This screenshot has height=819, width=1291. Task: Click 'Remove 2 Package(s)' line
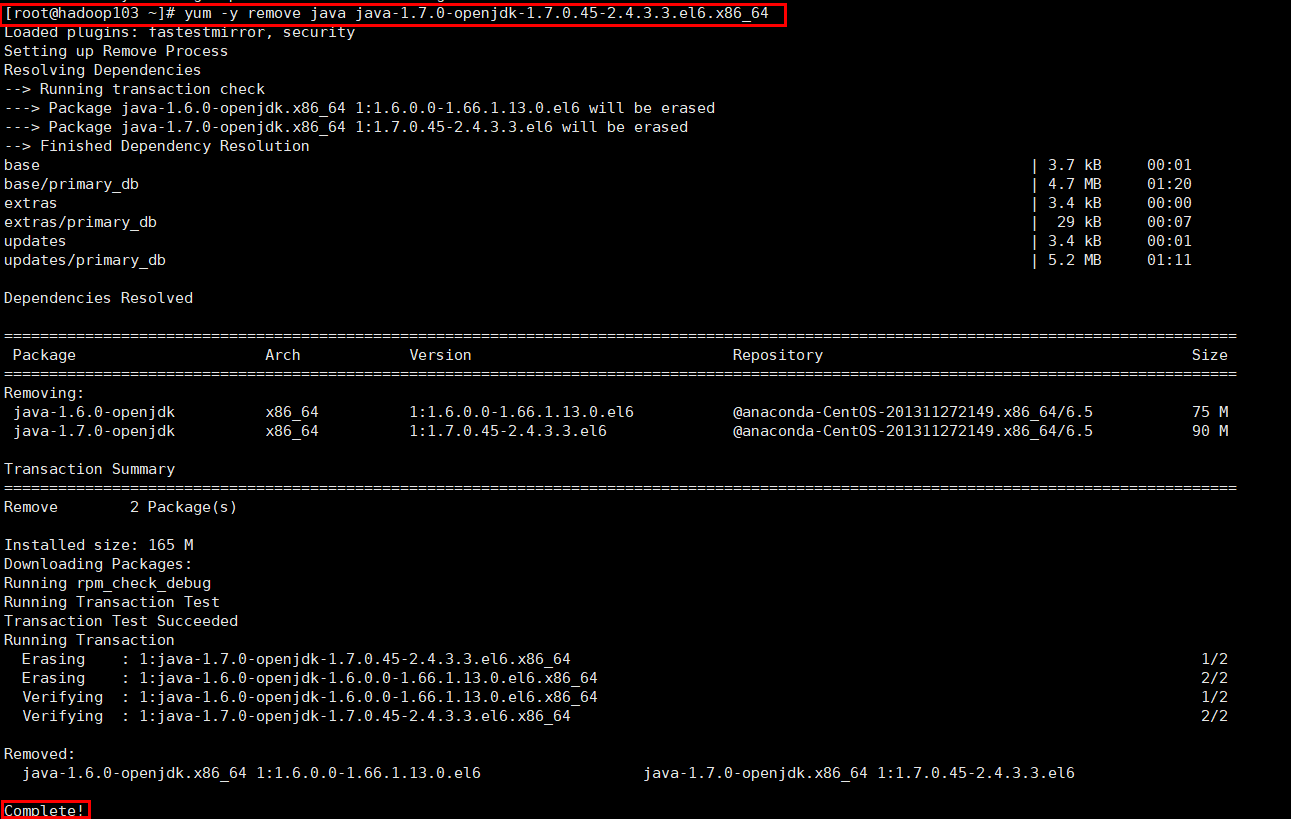tap(121, 507)
